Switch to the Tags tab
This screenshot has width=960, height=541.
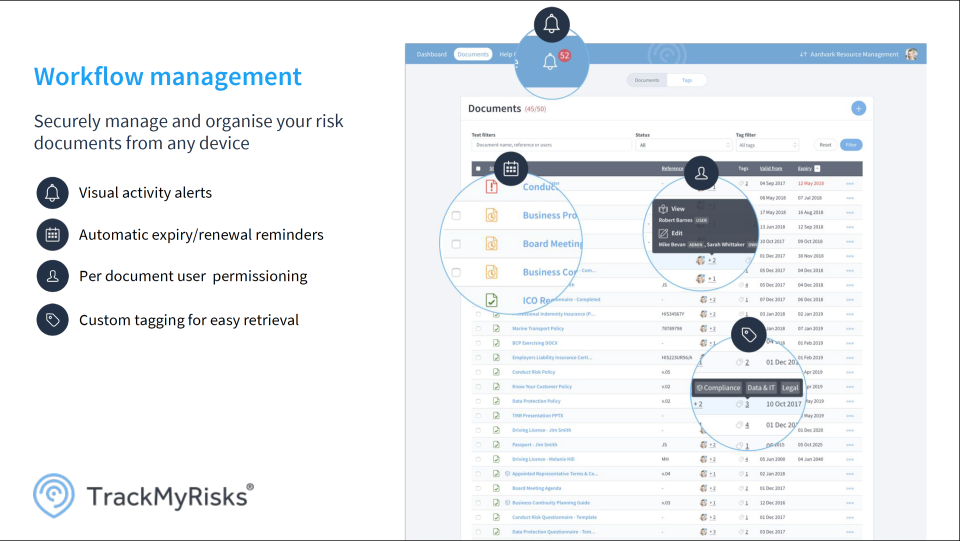coord(687,80)
